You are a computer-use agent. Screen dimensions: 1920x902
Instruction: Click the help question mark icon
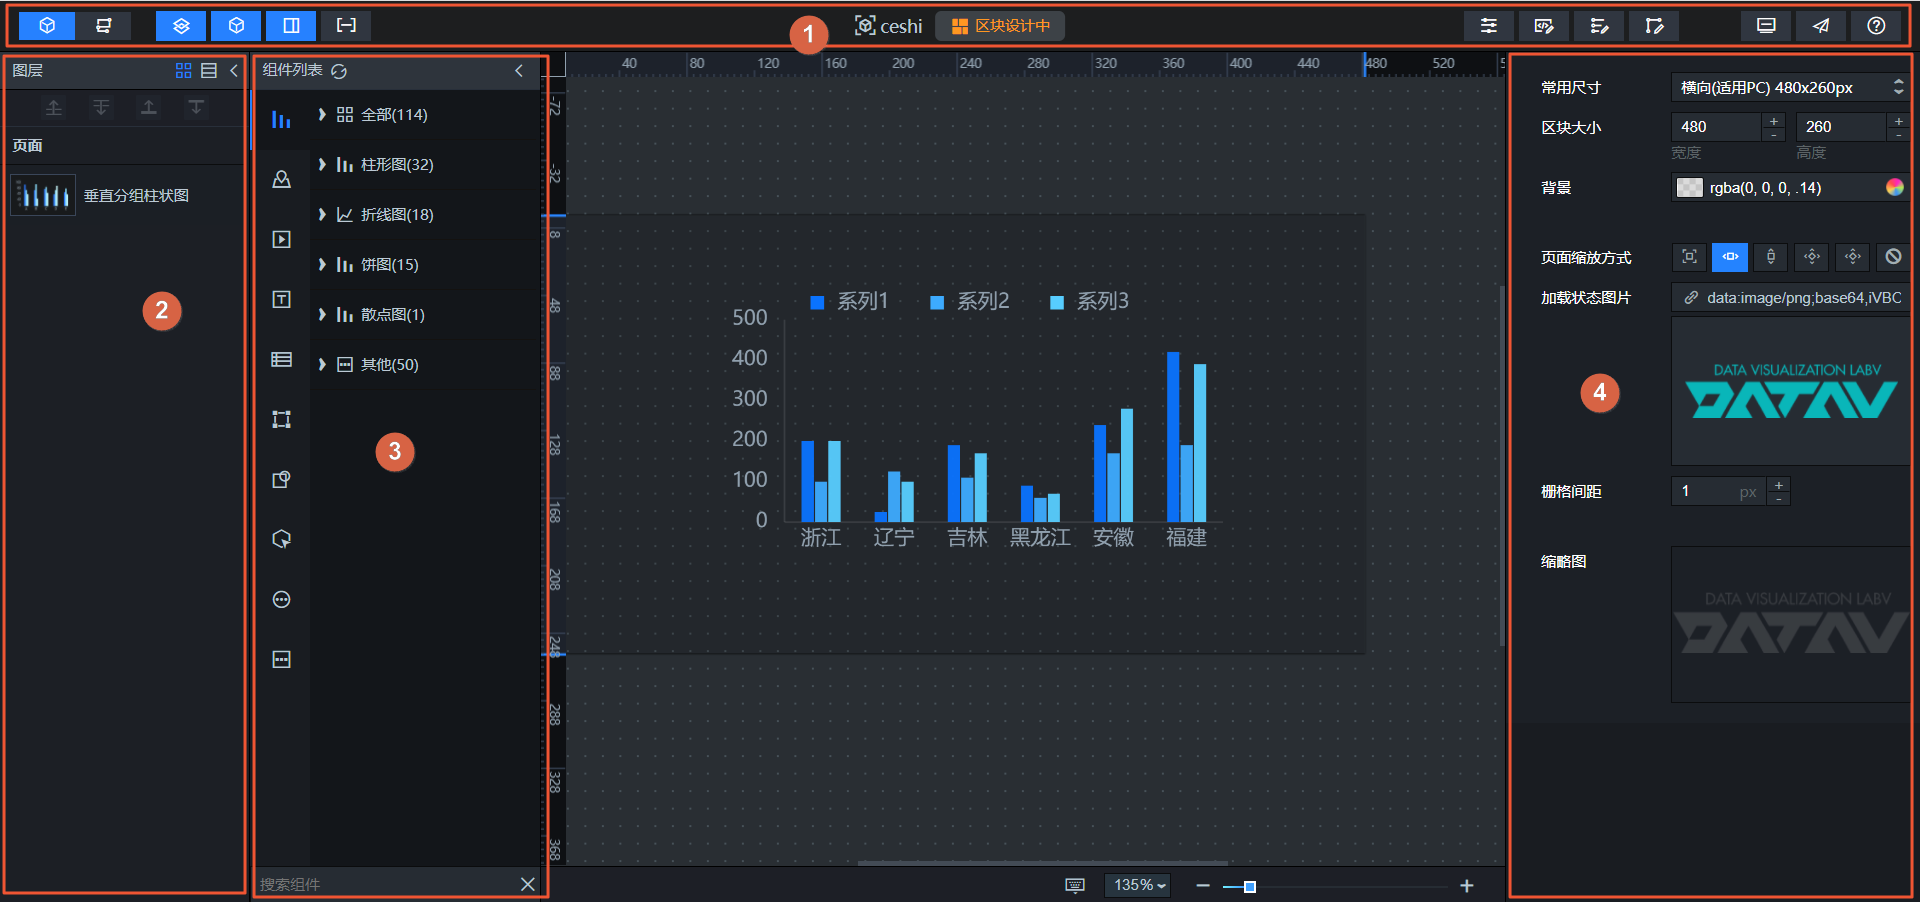click(1876, 26)
